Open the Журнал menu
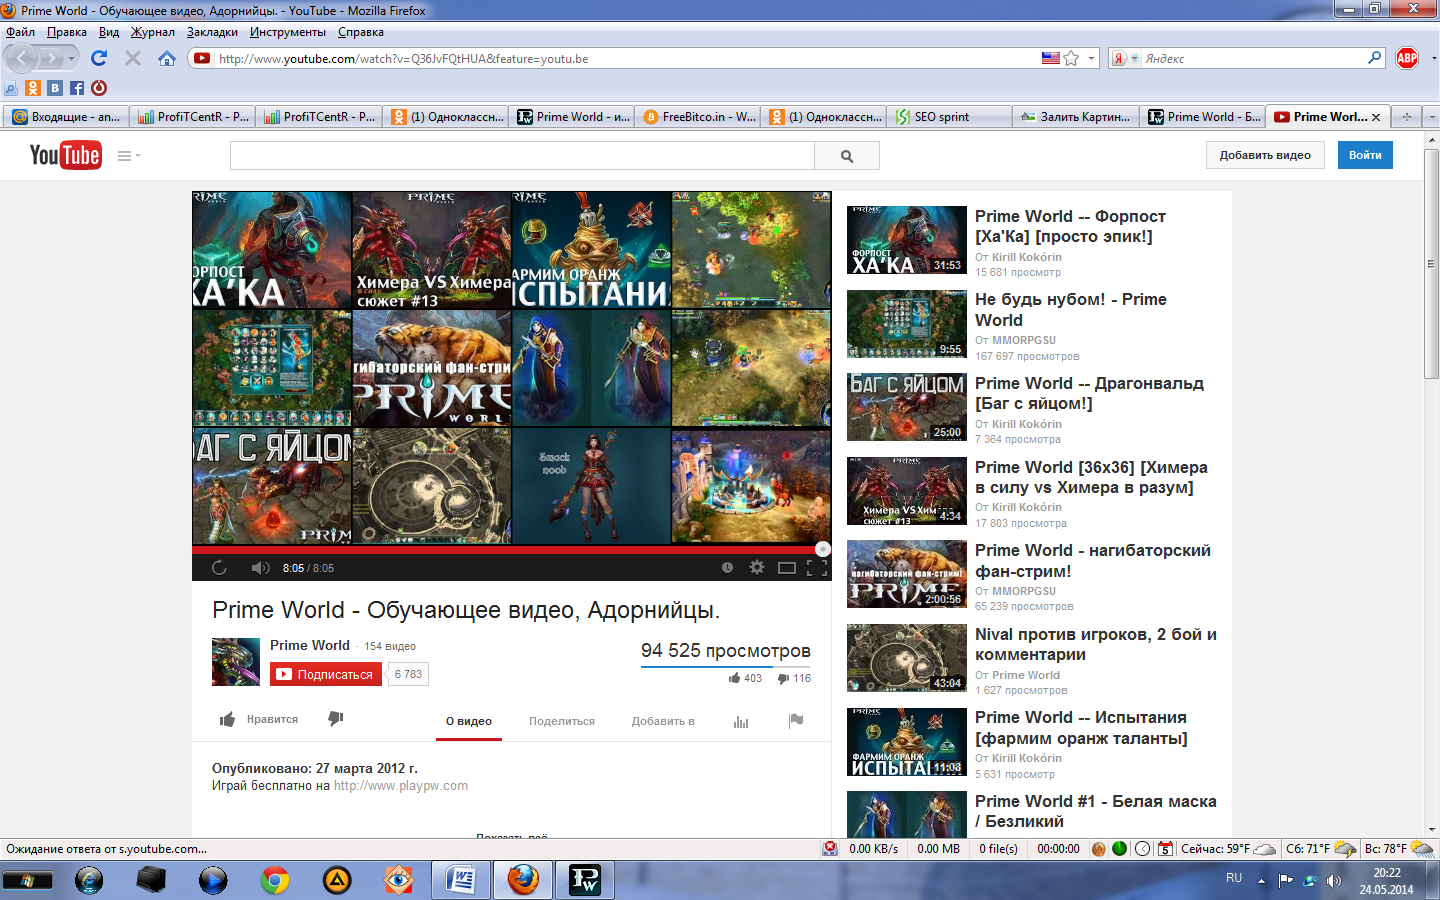 (152, 32)
